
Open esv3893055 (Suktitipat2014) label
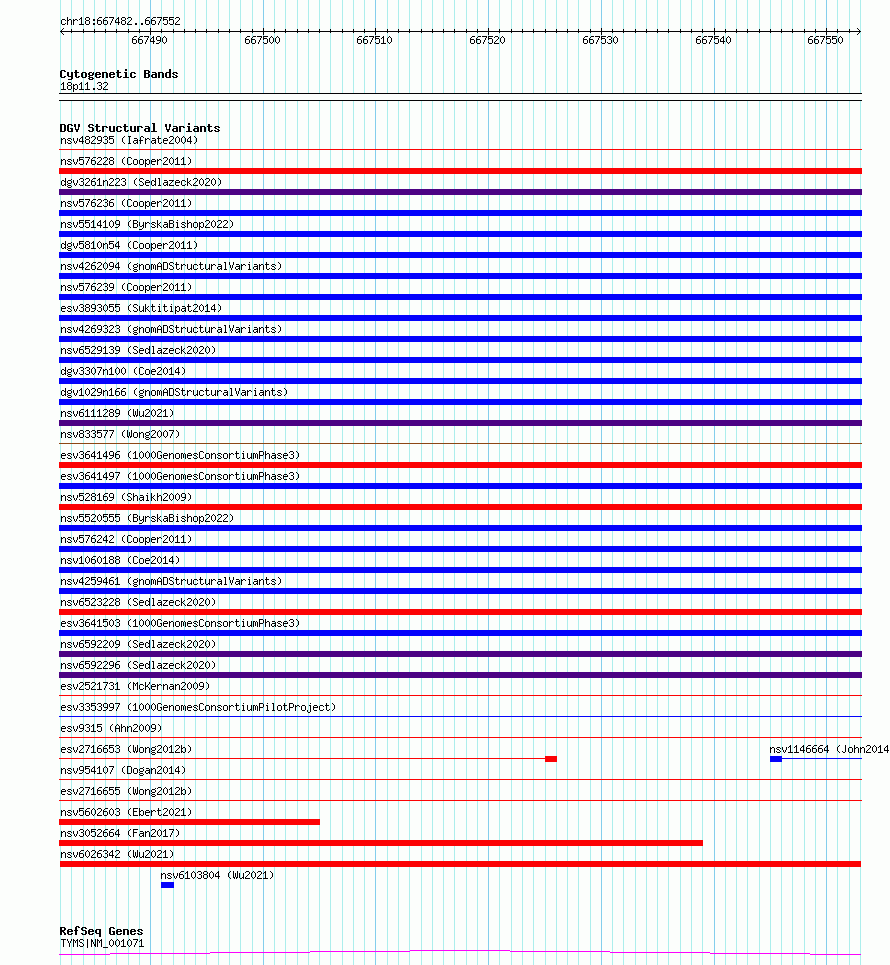(x=141, y=308)
